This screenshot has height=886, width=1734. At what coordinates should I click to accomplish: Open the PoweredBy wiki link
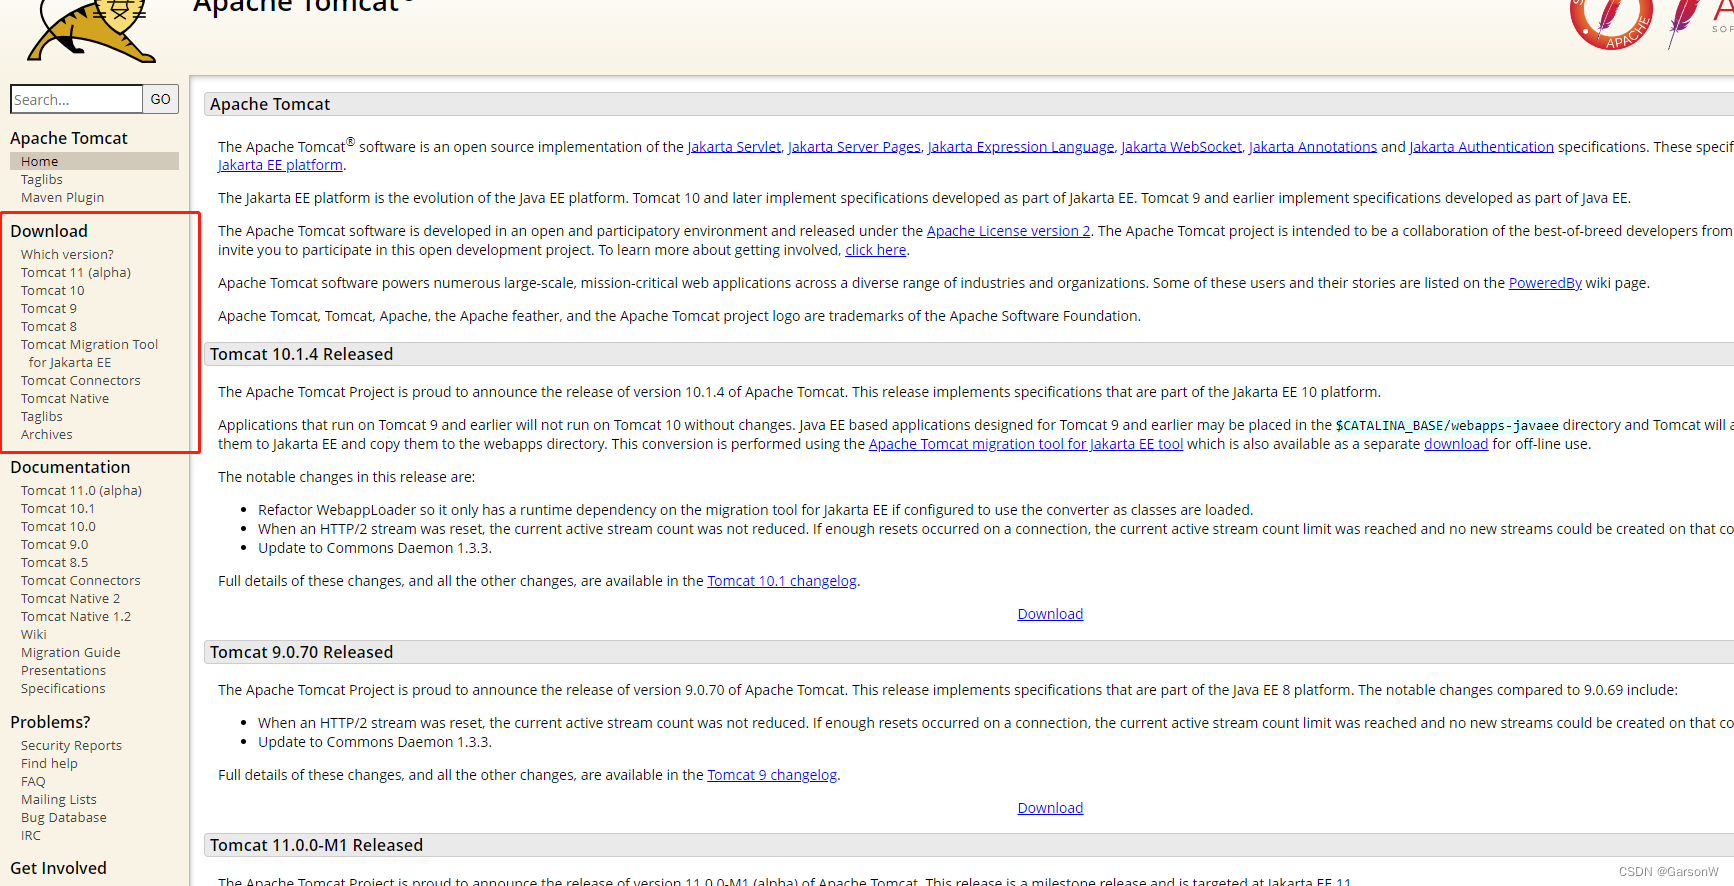(x=1545, y=283)
